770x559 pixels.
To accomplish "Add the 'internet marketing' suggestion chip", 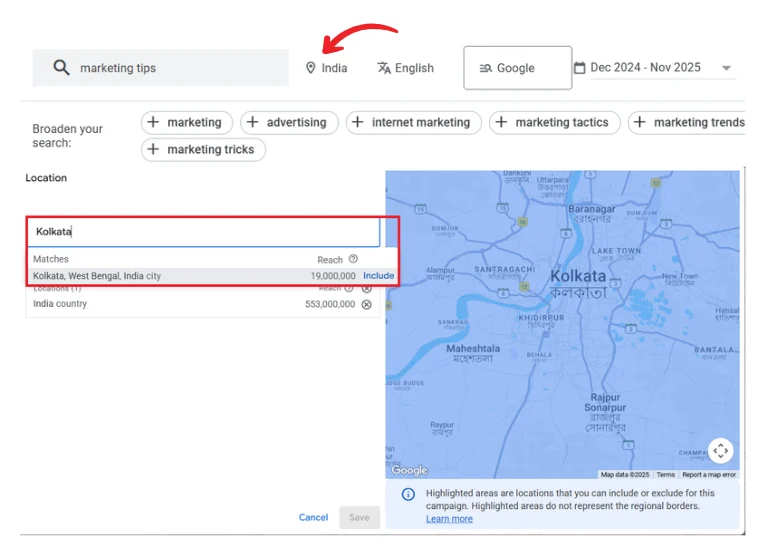I will point(413,123).
